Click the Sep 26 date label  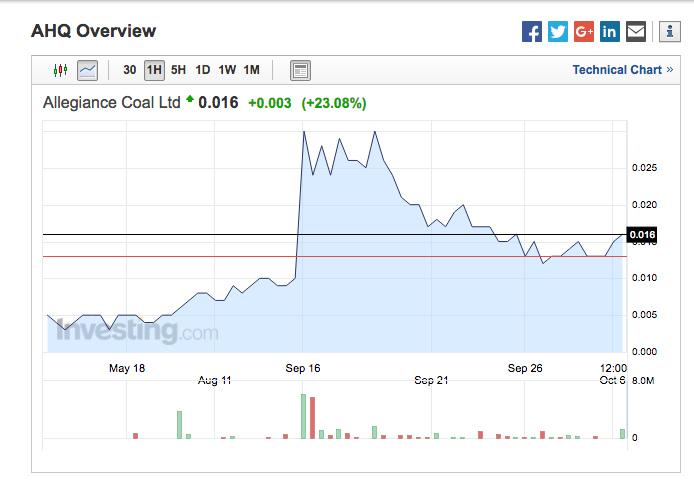click(x=525, y=368)
